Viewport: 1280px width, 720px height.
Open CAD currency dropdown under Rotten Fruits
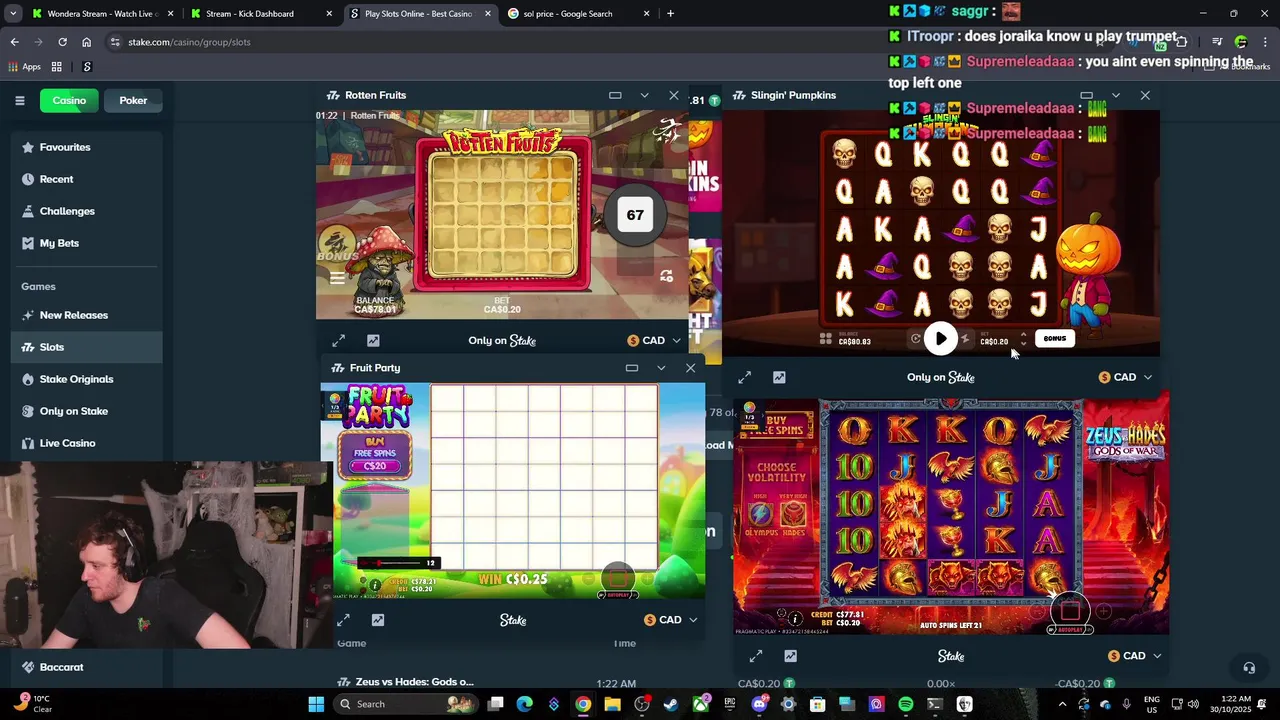tap(654, 341)
